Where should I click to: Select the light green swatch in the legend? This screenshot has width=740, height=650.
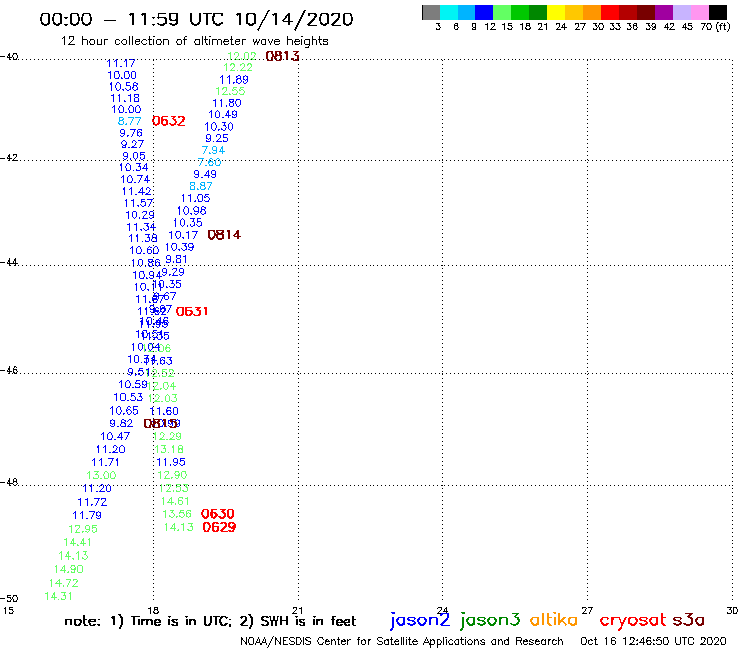(x=502, y=12)
